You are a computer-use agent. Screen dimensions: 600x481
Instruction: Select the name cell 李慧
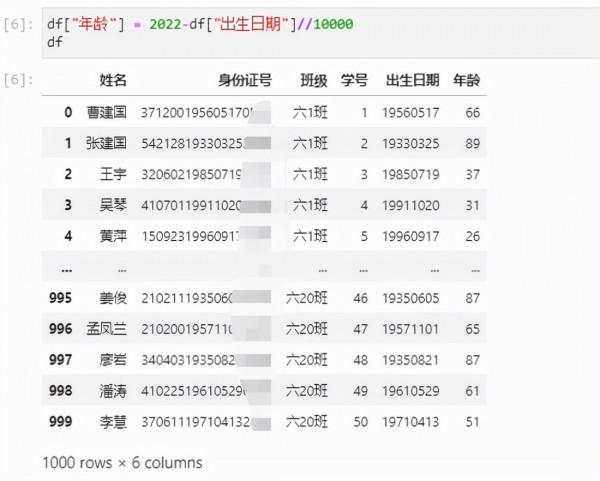[x=113, y=422]
